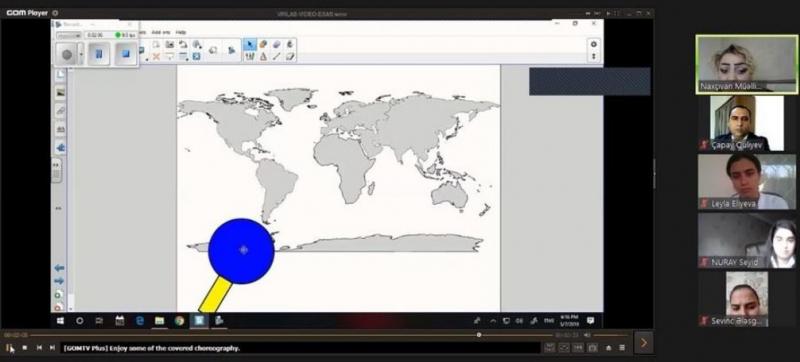Open the Gallery tab in sidebar

pos(60,93)
